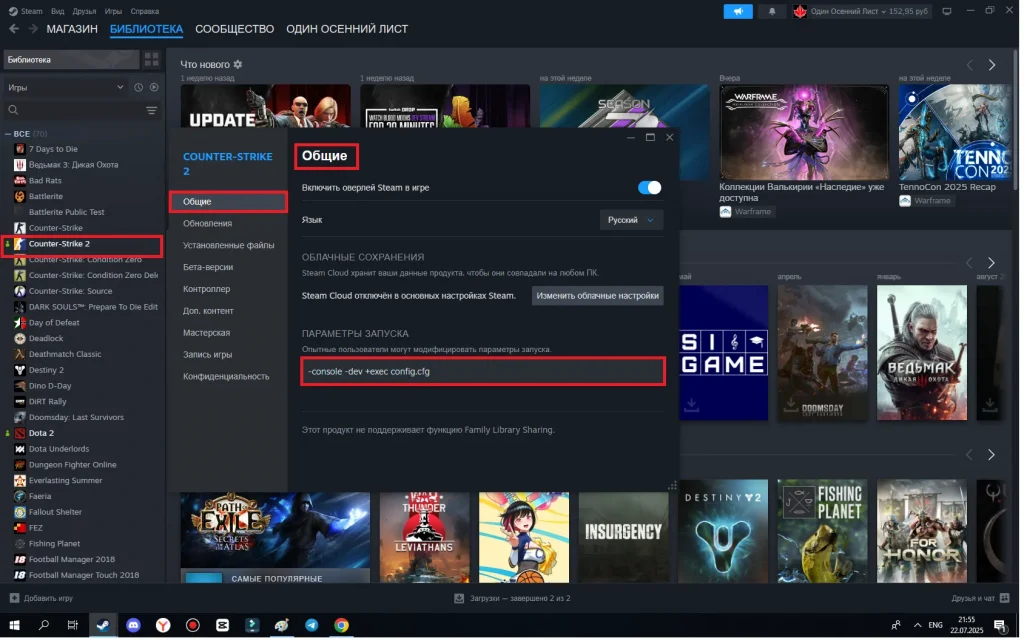Viewport: 1024px width, 641px height.
Task: Open the Вид menu
Action: 57,11
